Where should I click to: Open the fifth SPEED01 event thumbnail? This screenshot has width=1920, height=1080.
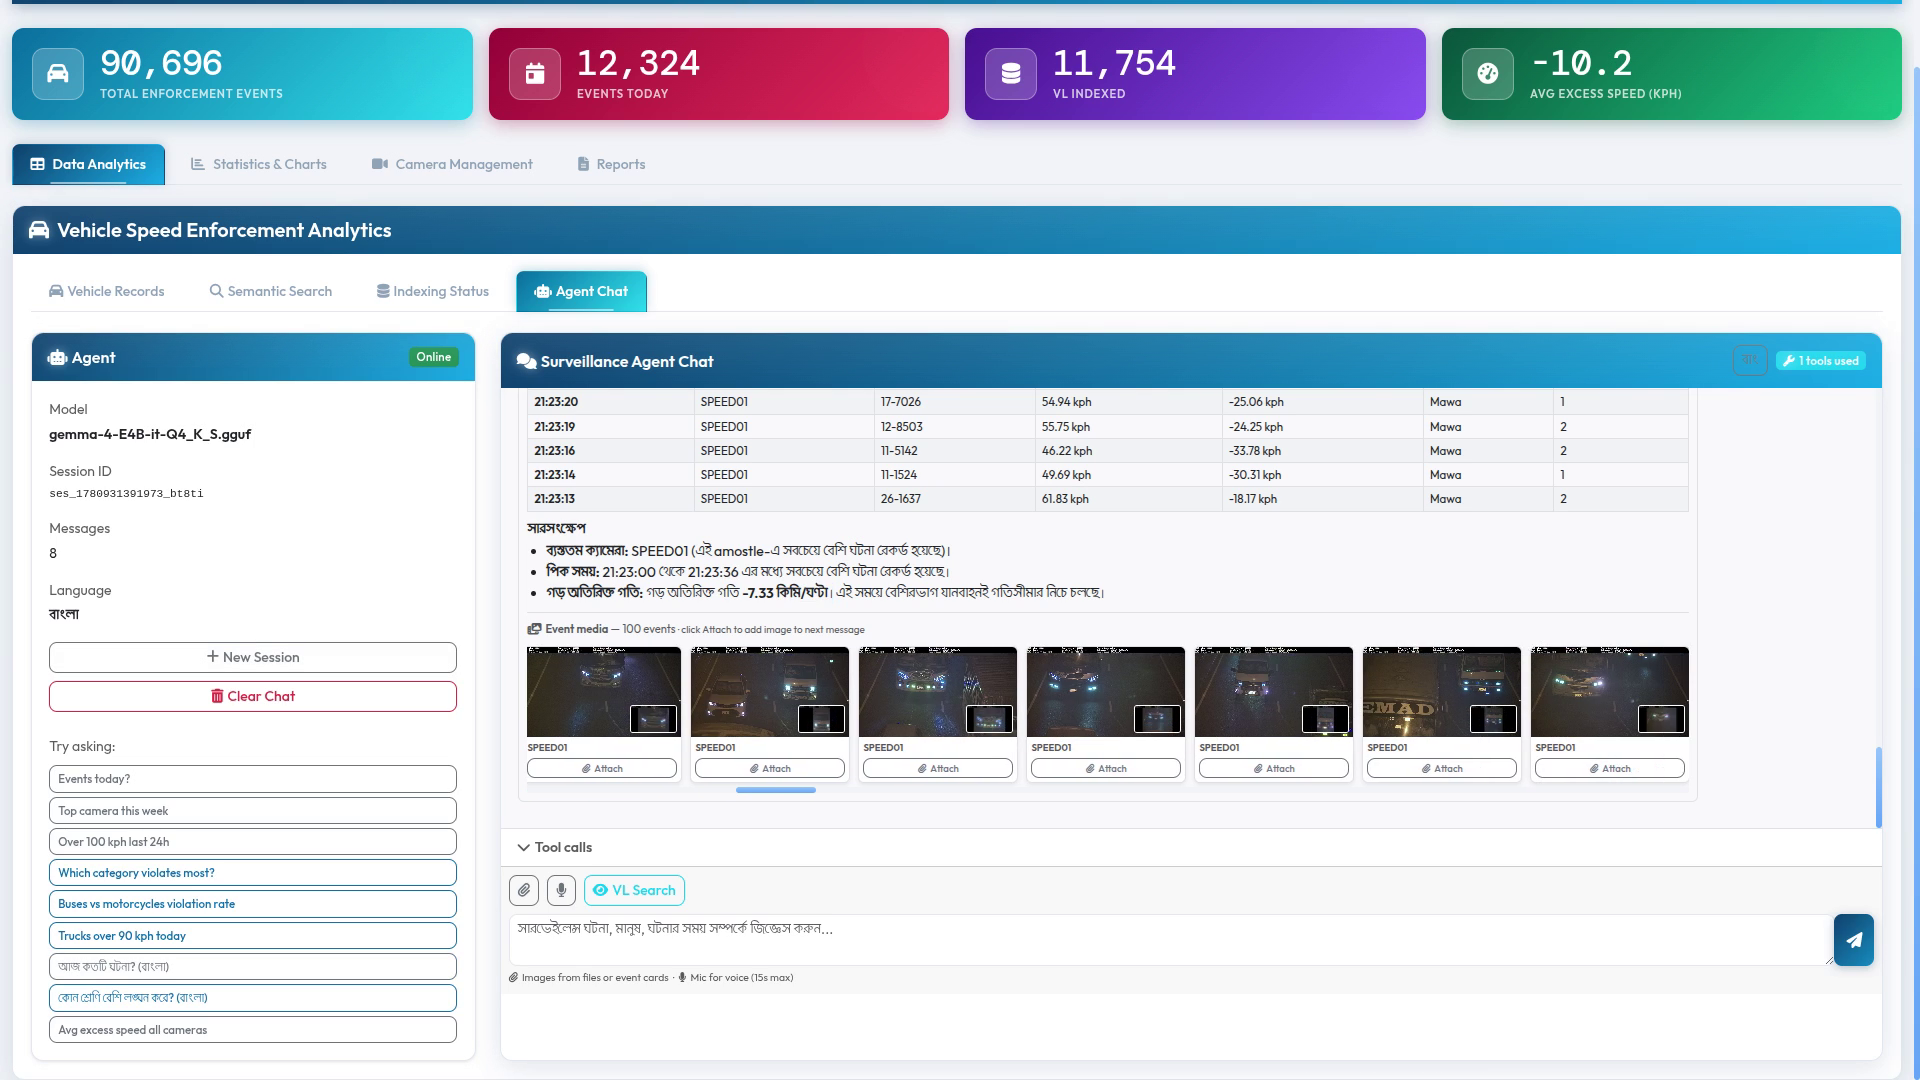(x=1274, y=692)
